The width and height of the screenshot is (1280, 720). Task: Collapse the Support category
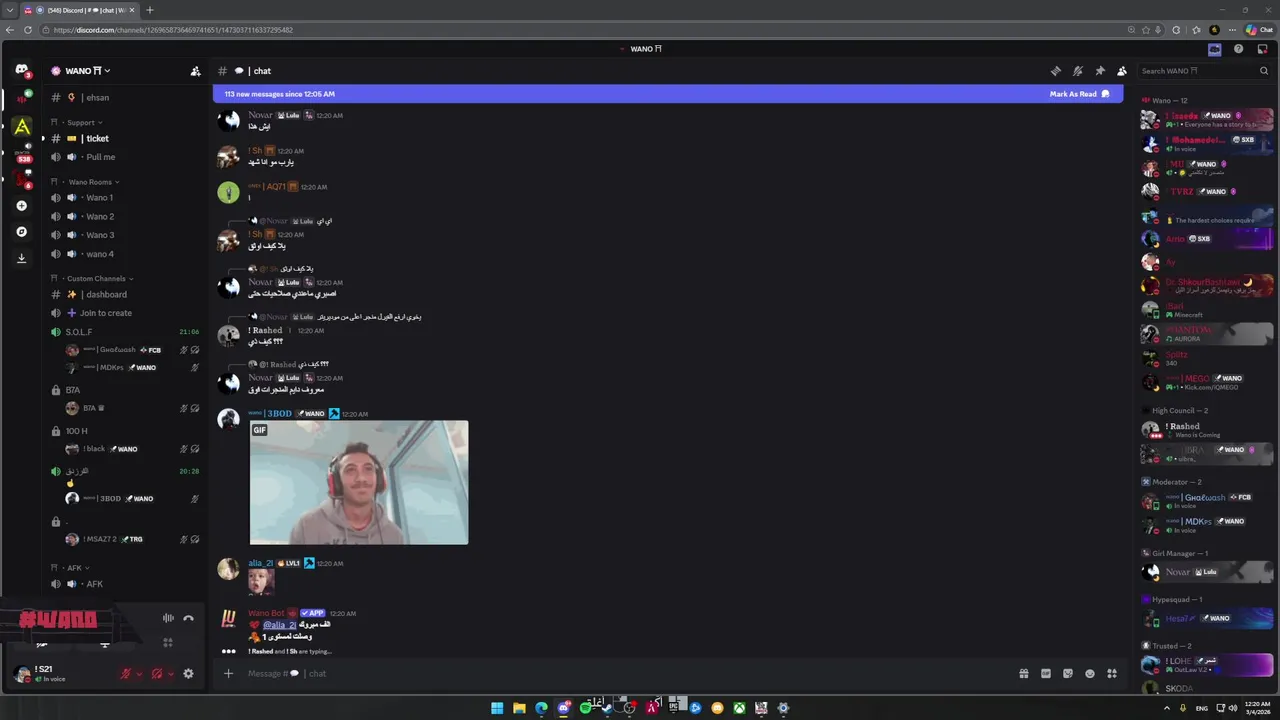pyautogui.click(x=84, y=123)
